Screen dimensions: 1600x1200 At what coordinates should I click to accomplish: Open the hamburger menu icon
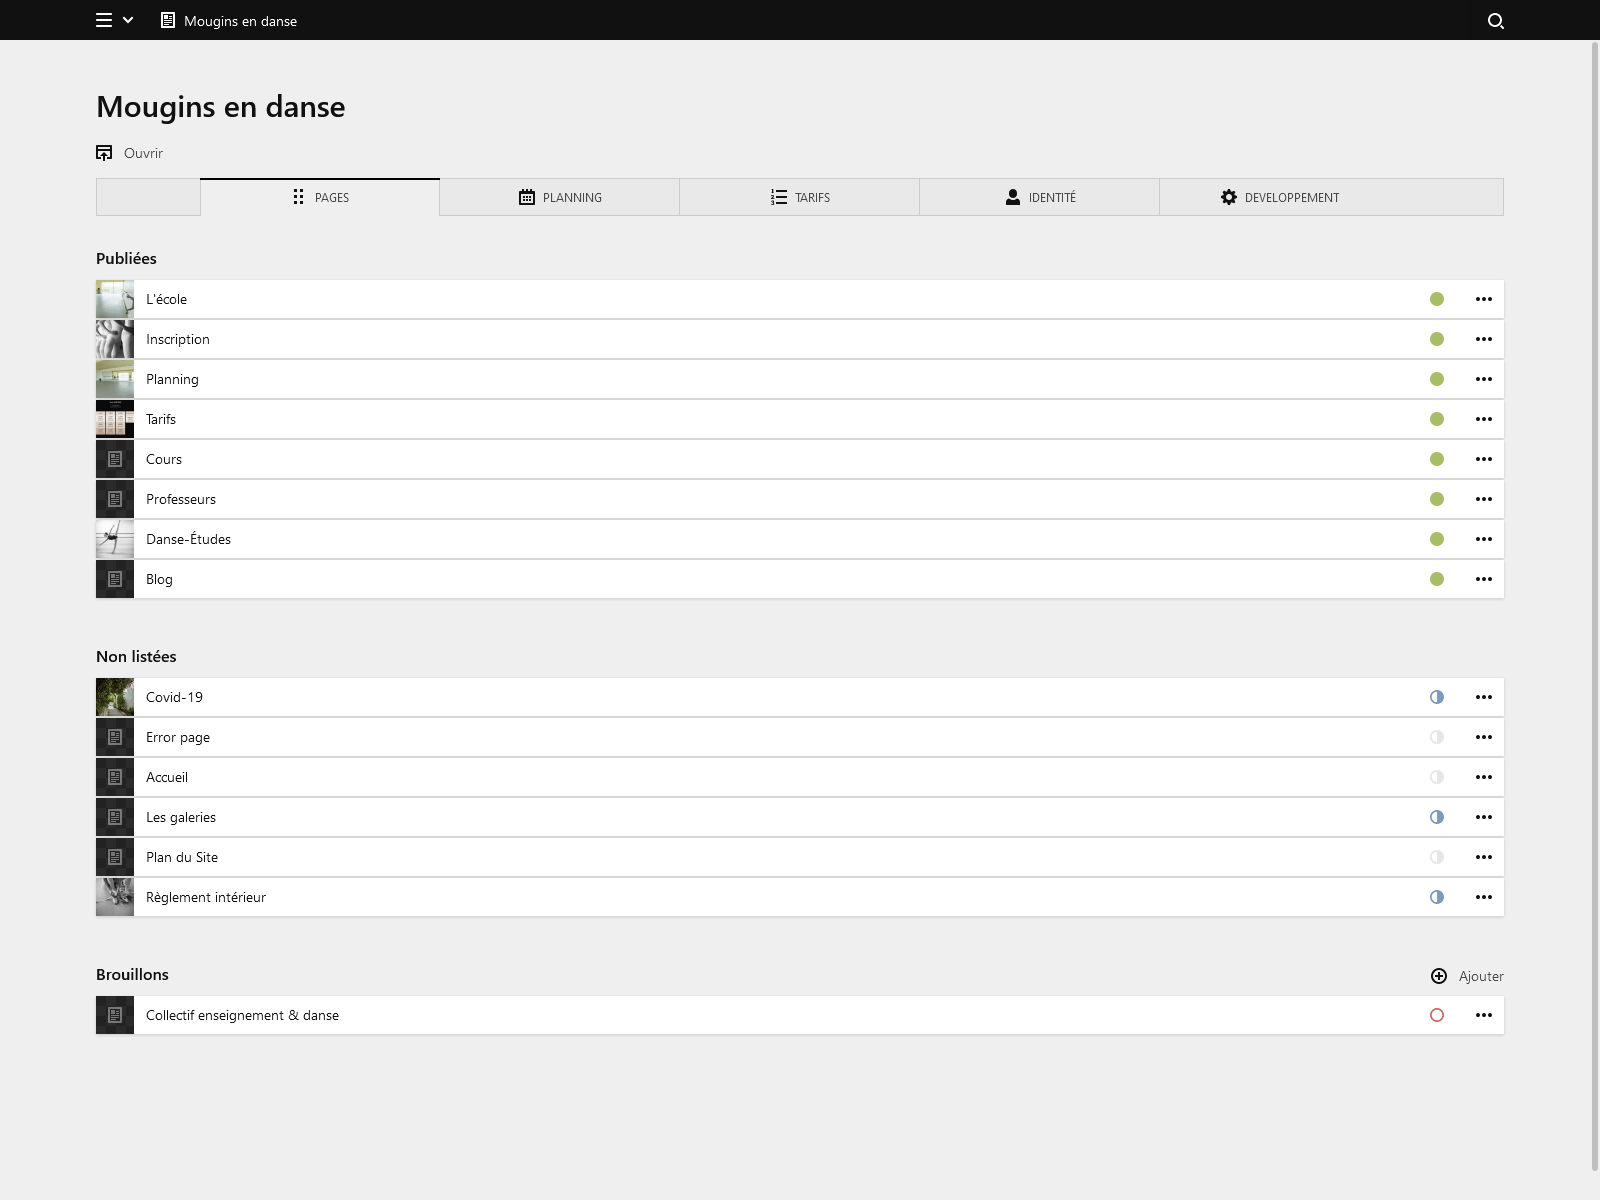(x=102, y=20)
